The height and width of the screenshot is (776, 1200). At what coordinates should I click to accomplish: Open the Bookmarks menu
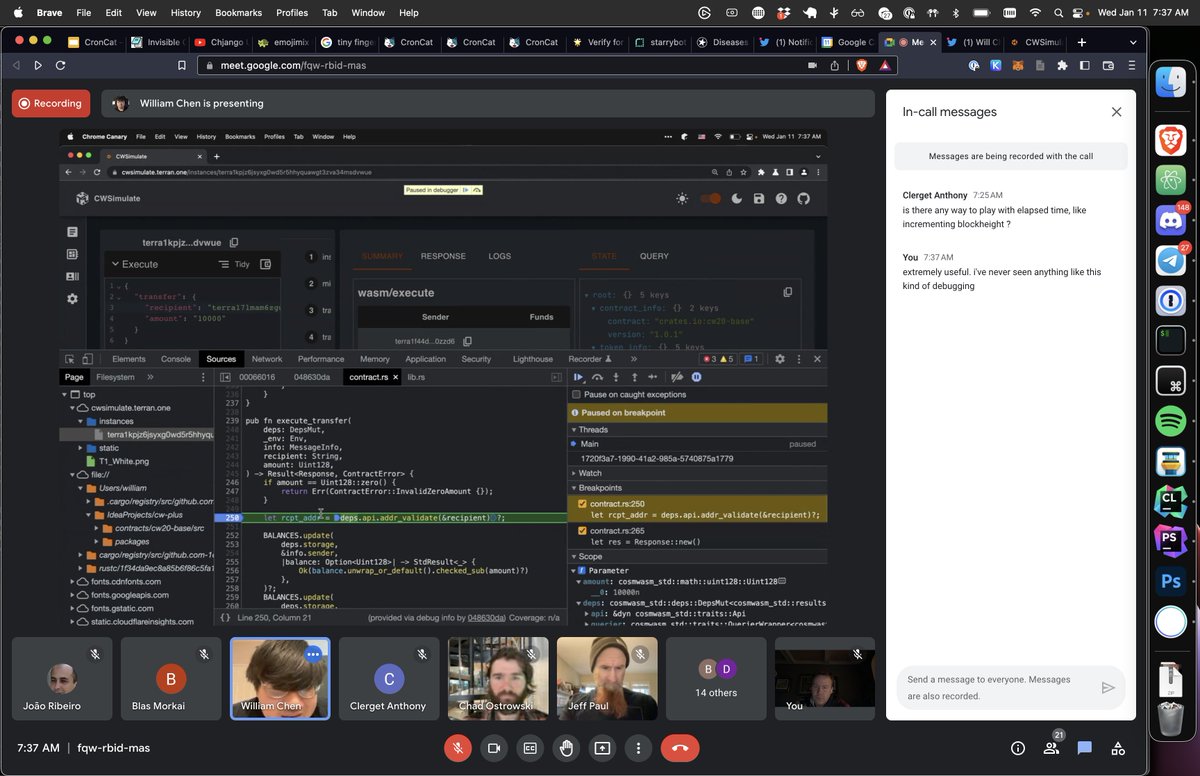(236, 13)
